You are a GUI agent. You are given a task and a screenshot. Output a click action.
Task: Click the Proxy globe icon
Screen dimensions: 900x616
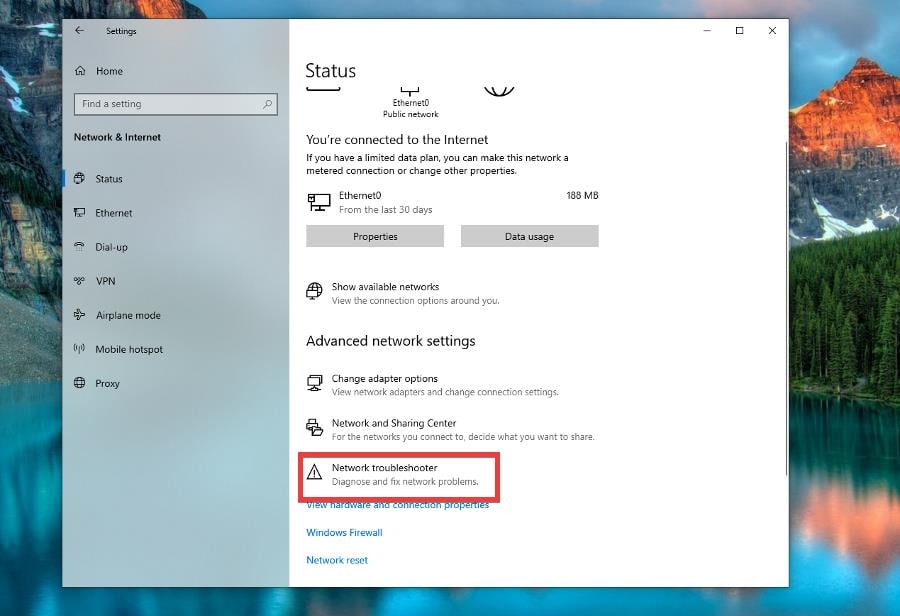[x=79, y=383]
